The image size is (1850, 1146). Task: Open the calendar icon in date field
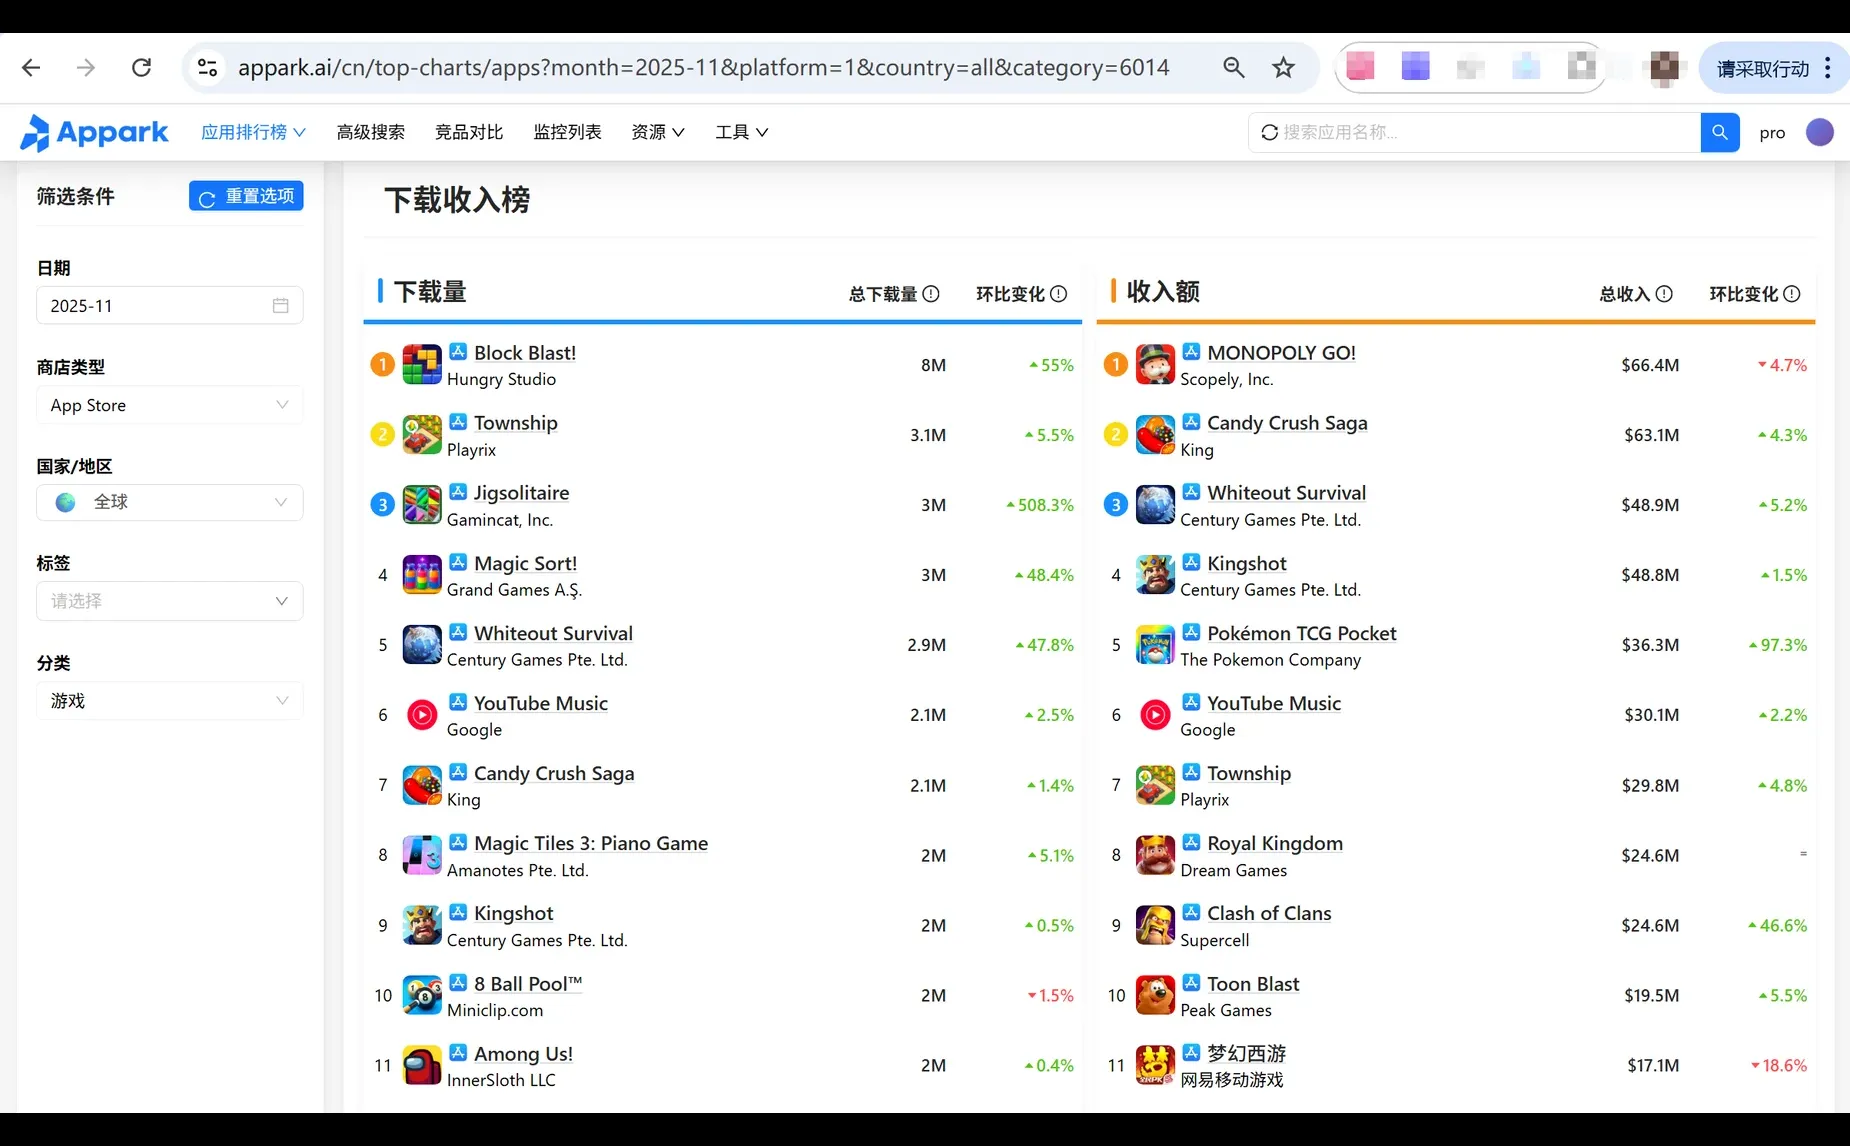281,305
